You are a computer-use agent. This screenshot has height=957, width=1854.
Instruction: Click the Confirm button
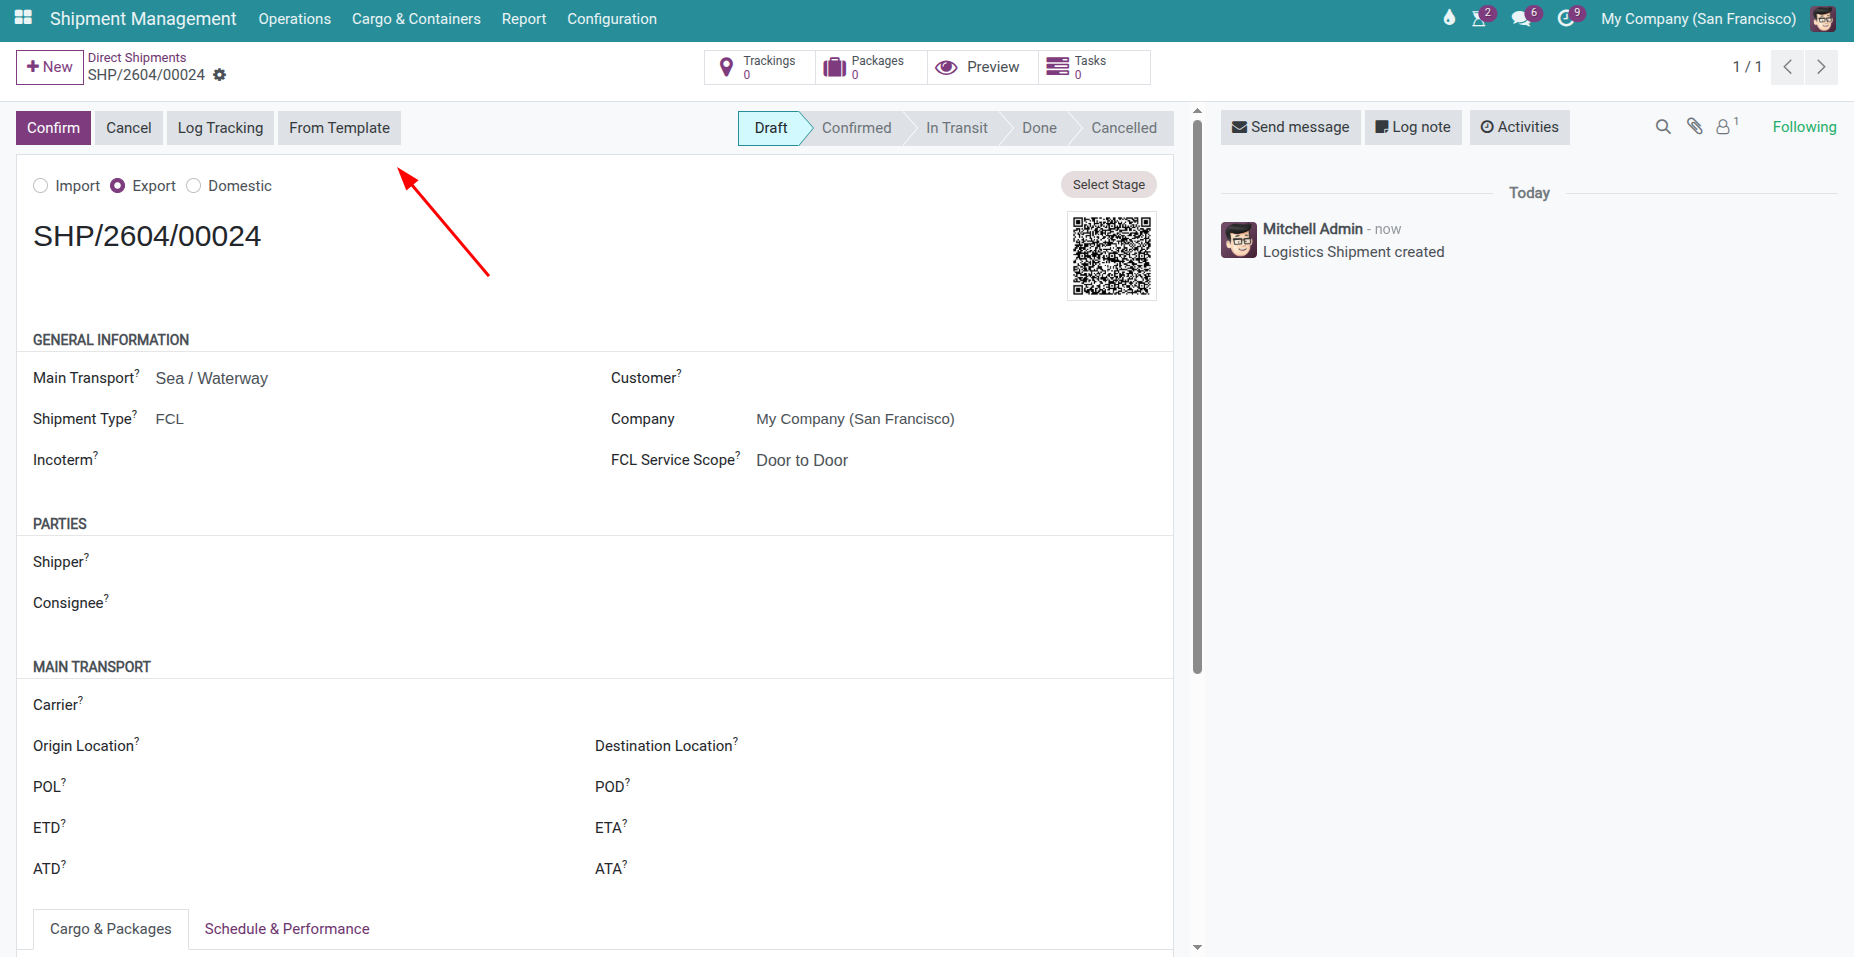tap(53, 128)
